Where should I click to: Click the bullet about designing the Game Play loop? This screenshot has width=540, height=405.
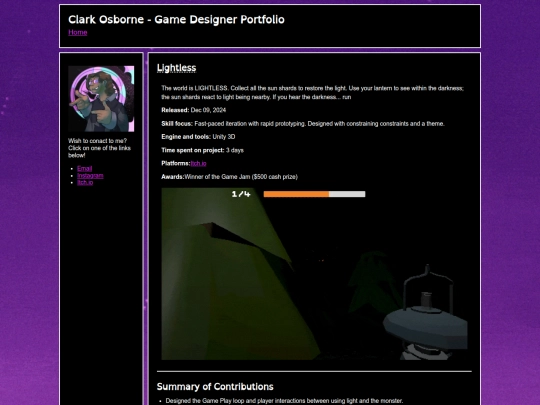tap(284, 401)
